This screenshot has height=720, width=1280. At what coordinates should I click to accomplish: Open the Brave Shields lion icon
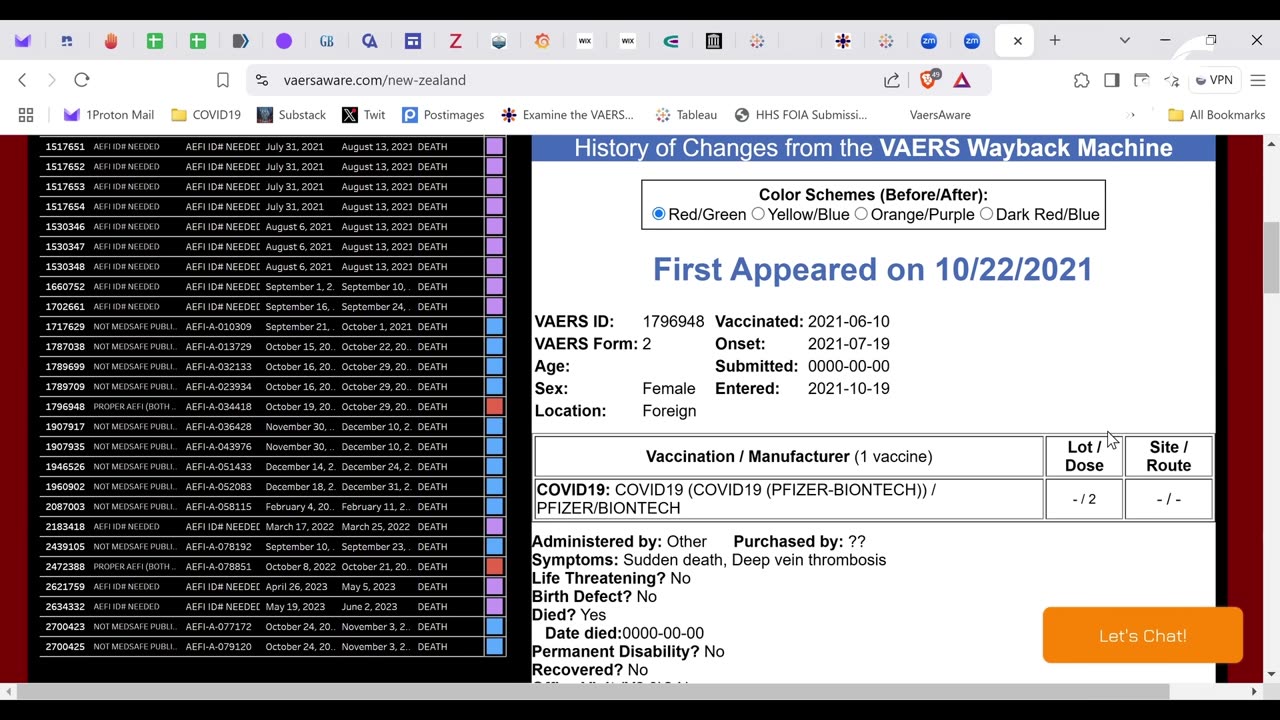929,80
